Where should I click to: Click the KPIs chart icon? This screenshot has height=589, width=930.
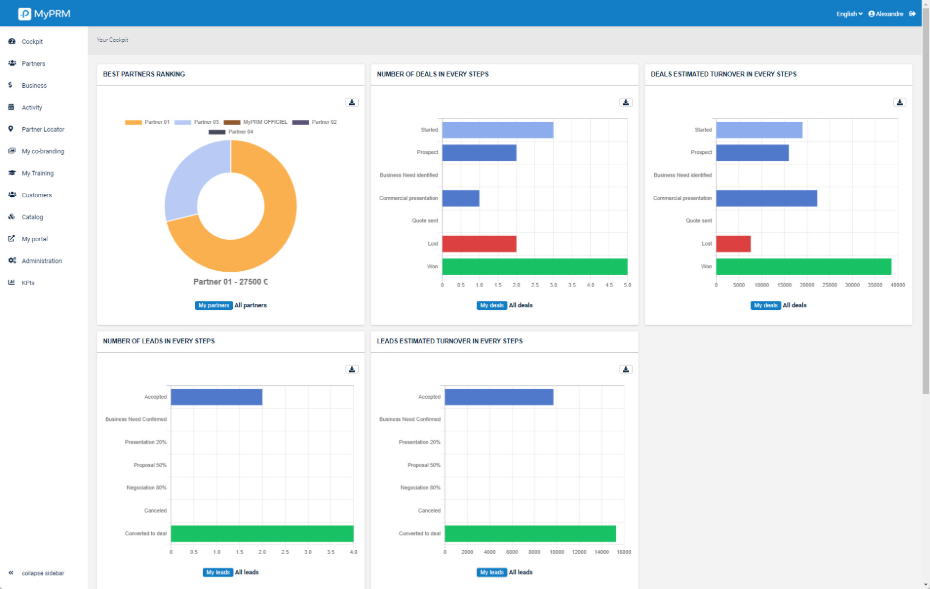pyautogui.click(x=11, y=283)
